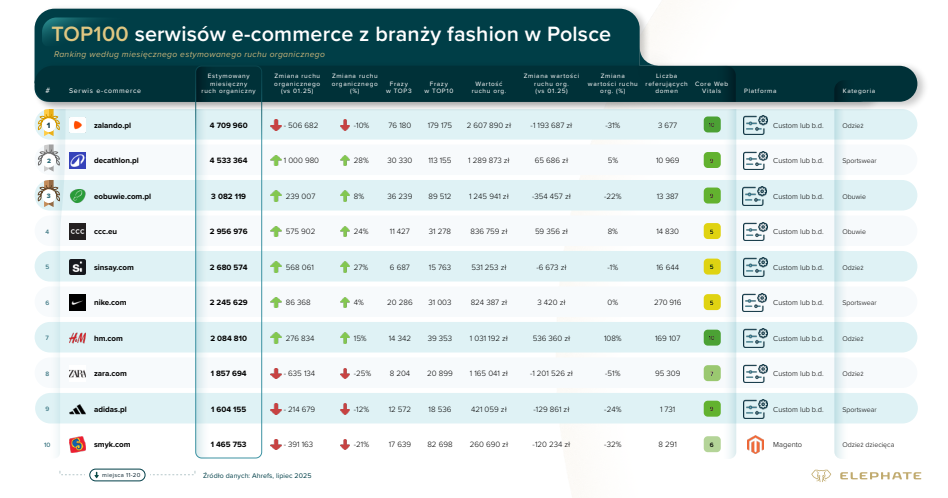948x498 pixels.
Task: Click the decathlon.pl site name
Action: point(116,161)
